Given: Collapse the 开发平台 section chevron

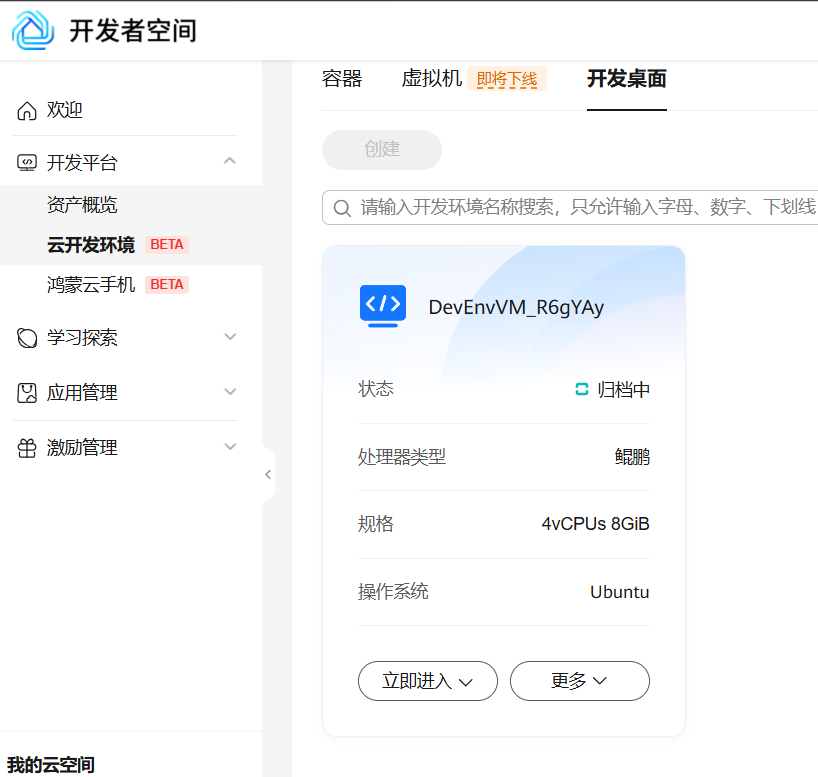Looking at the screenshot, I should click(x=230, y=161).
